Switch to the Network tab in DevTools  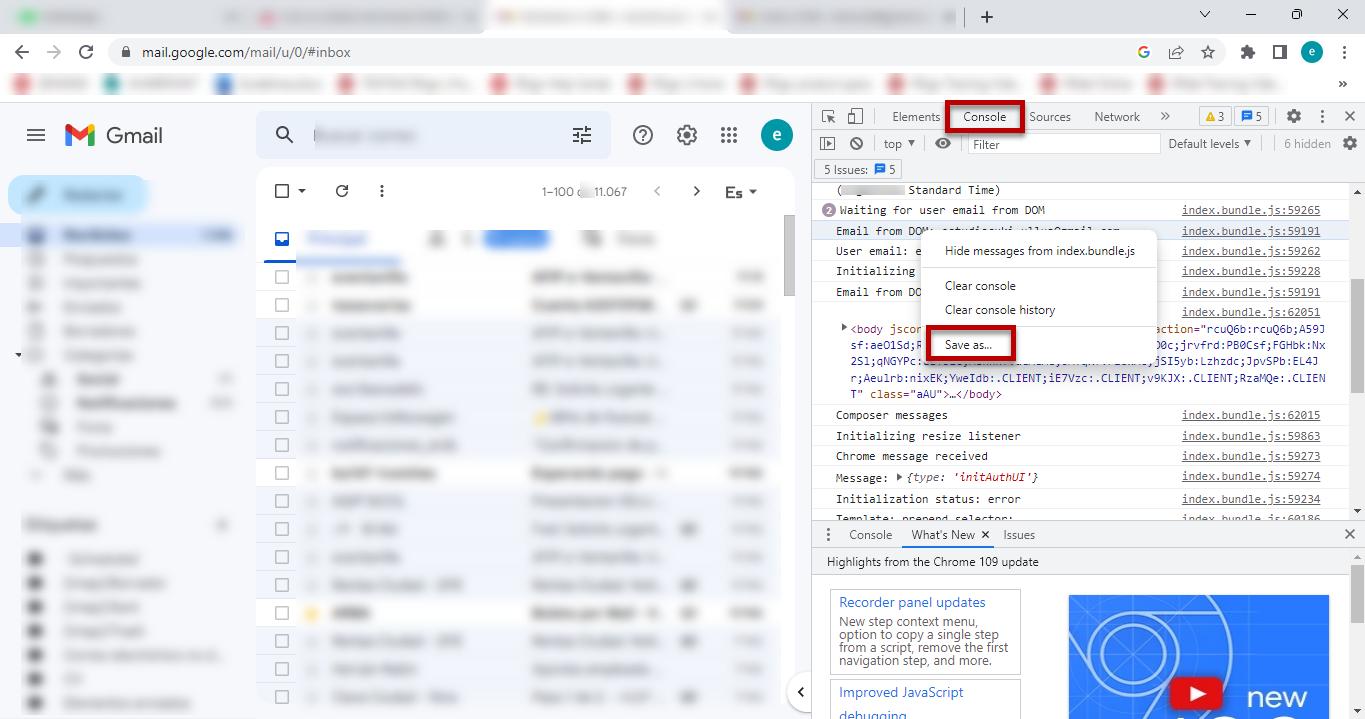point(1116,116)
